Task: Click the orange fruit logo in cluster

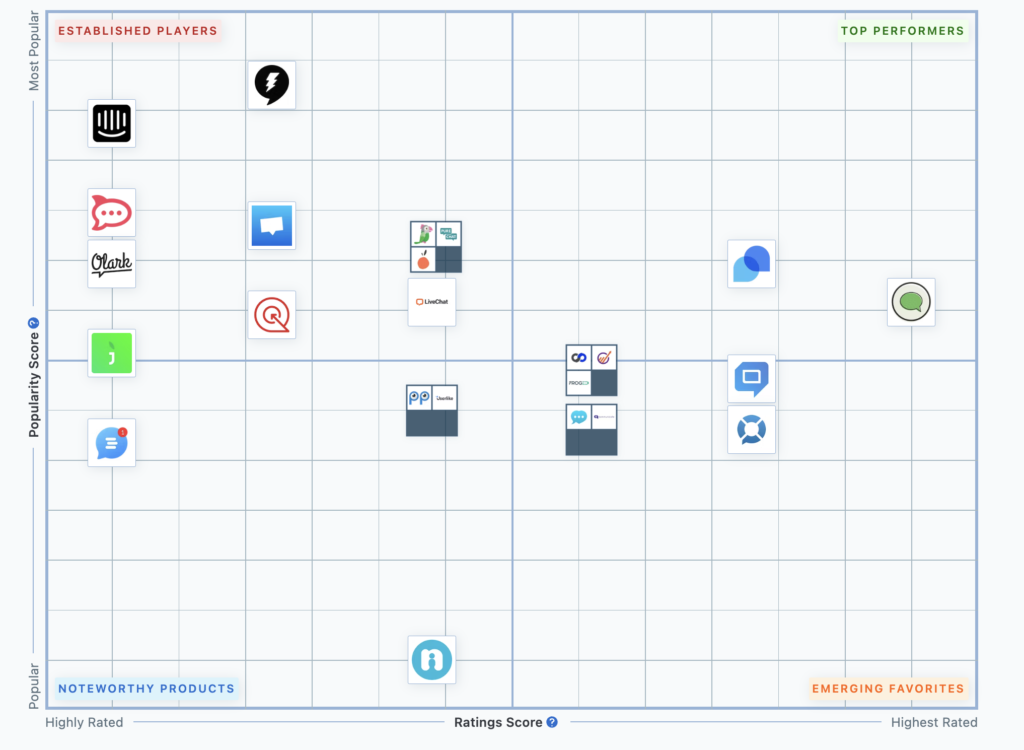Action: [423, 259]
